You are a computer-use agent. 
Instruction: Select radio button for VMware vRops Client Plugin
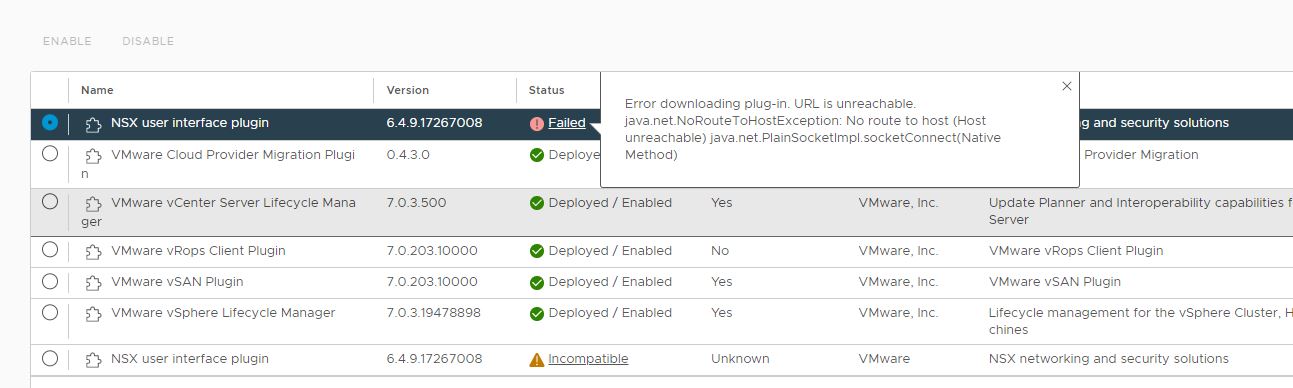tap(50, 250)
